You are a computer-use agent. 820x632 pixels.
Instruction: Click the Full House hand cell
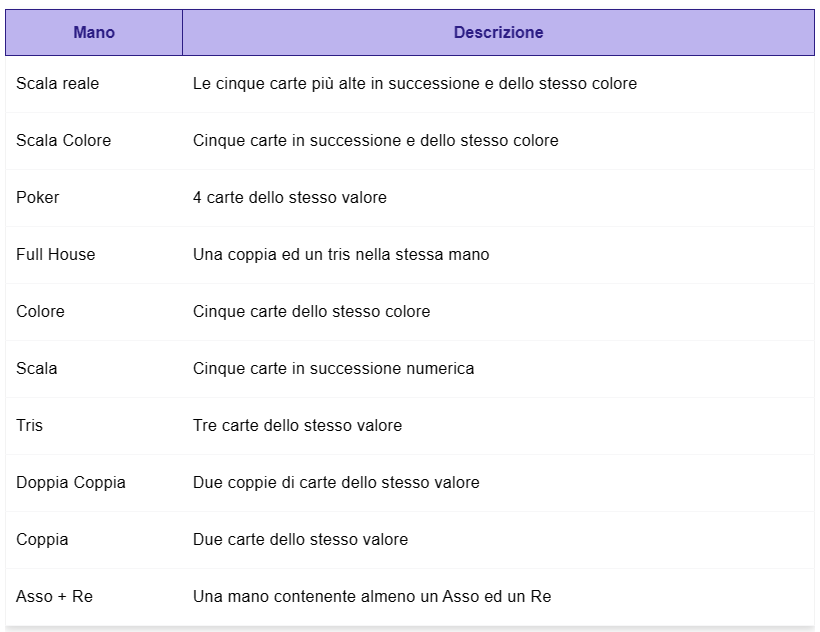(x=55, y=255)
